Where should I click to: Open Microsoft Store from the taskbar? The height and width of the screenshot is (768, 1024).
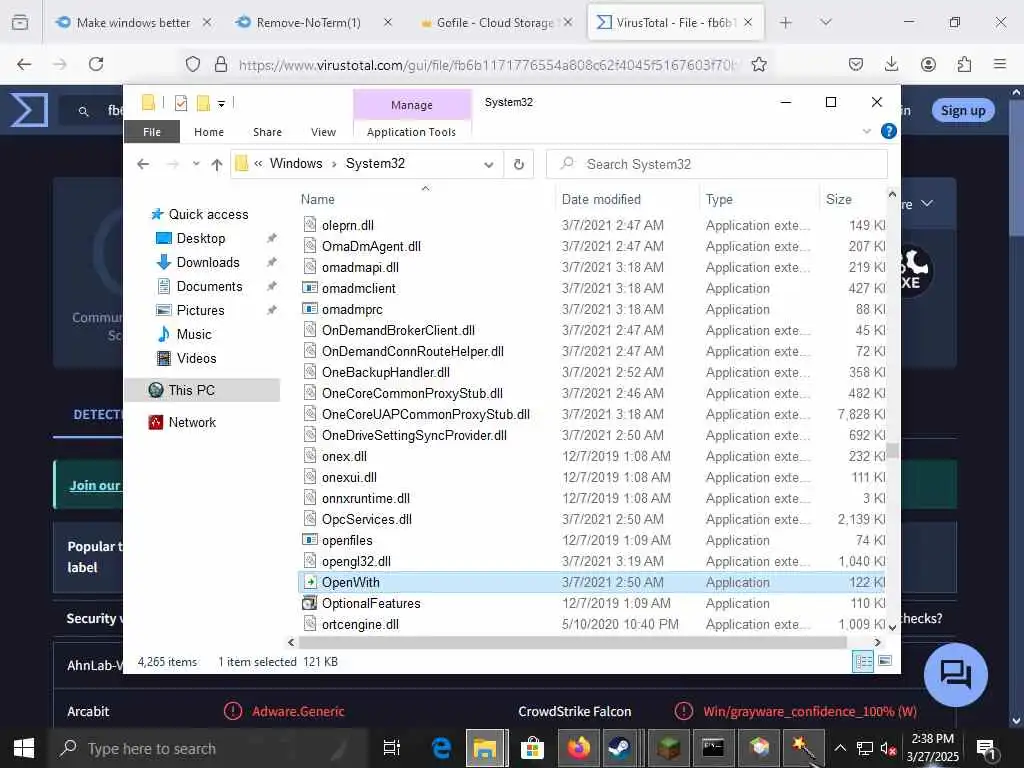tap(532, 748)
